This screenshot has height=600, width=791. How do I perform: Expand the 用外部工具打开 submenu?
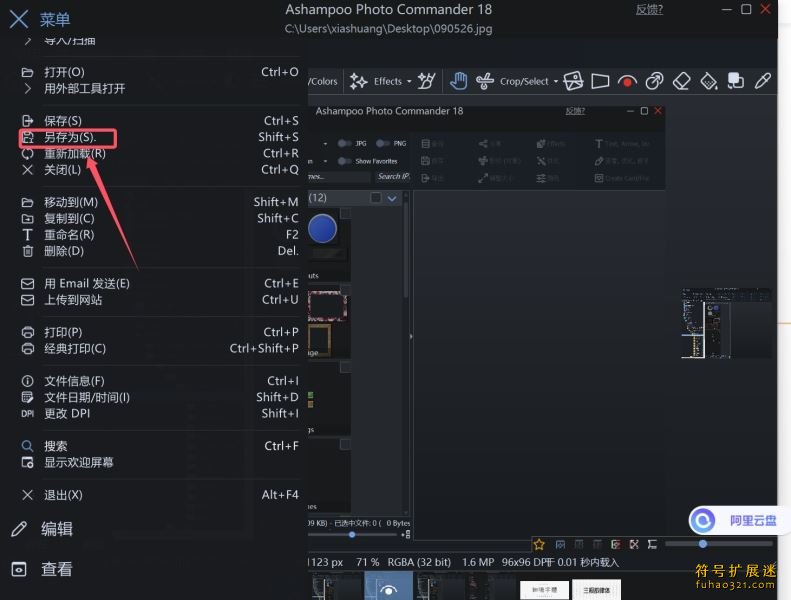(160, 89)
